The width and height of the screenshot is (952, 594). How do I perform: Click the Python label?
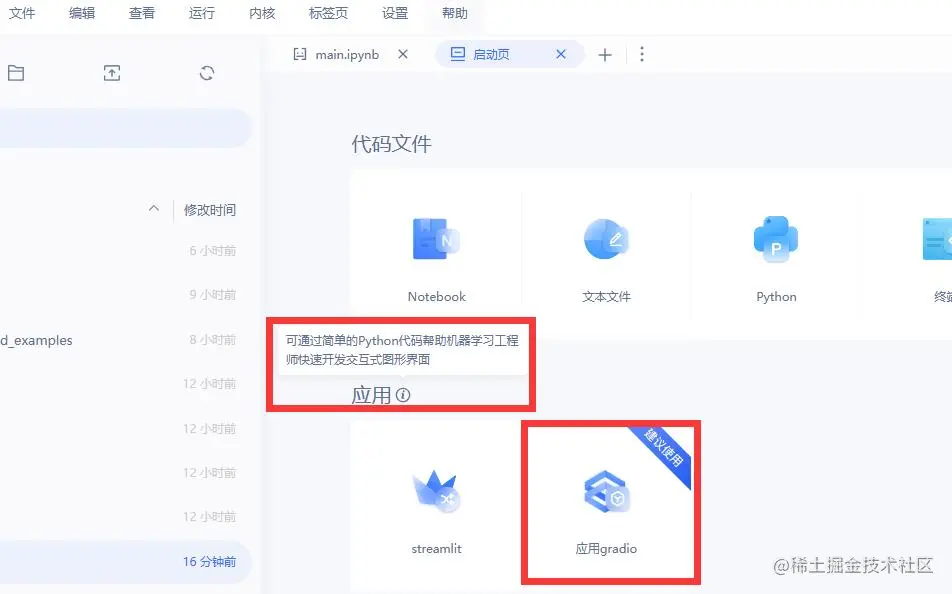tap(776, 297)
